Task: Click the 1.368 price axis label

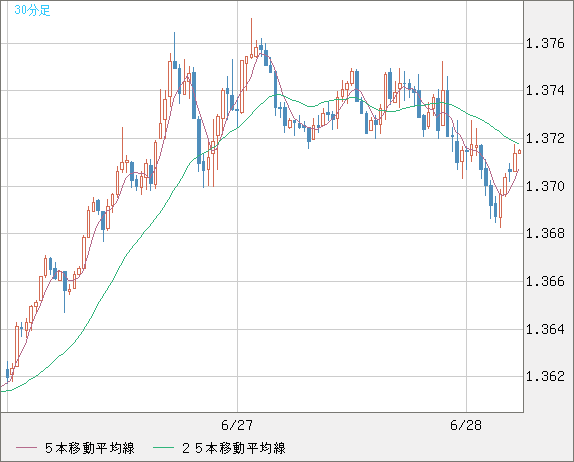Action: 545,233
